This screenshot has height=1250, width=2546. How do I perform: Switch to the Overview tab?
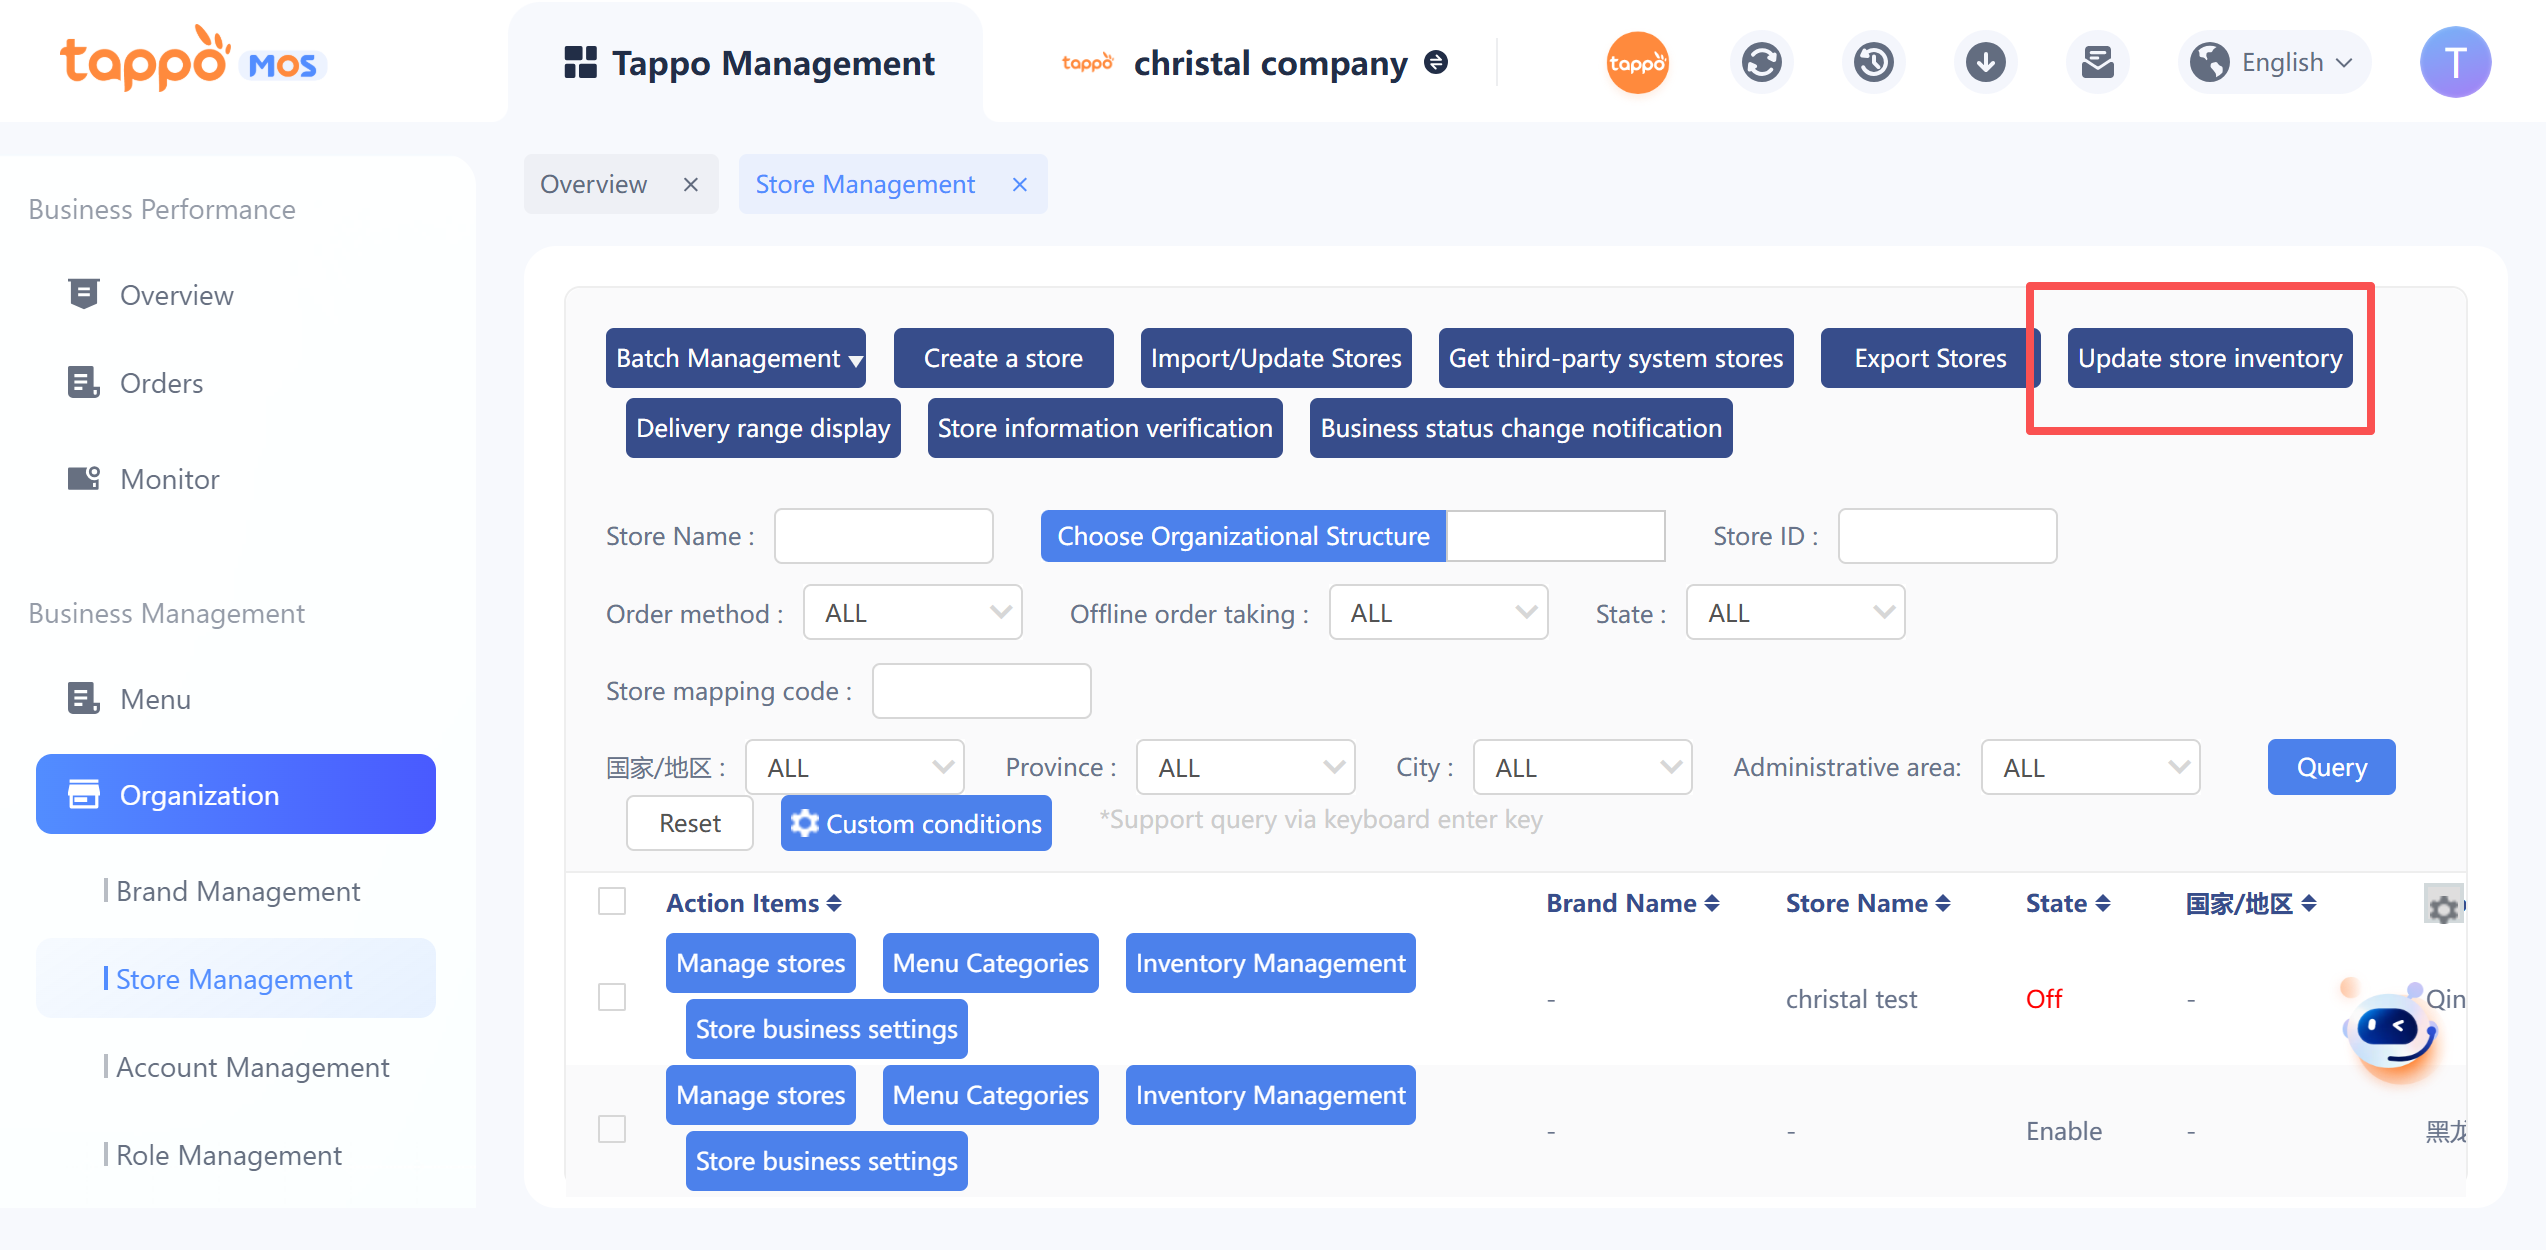(594, 184)
